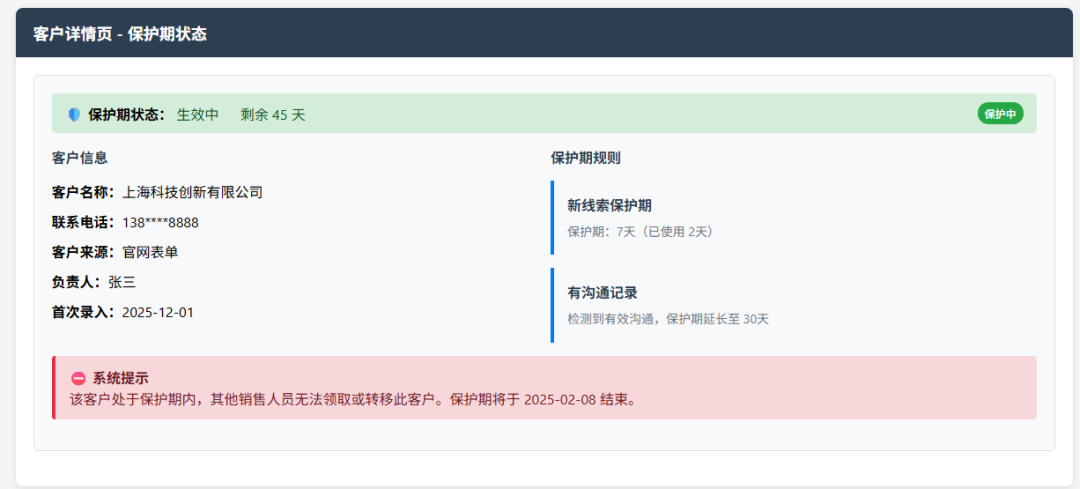Click the 系统提示 alert heading
The height and width of the screenshot is (489, 1080).
click(x=121, y=378)
